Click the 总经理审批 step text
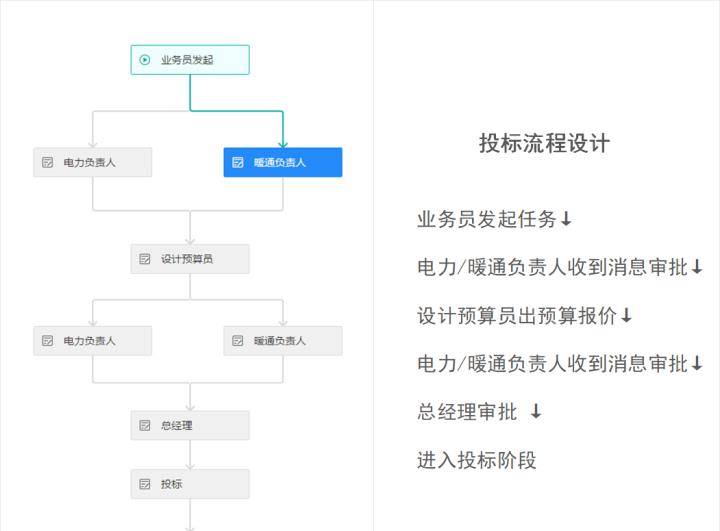The width and height of the screenshot is (720, 531). coord(468,412)
